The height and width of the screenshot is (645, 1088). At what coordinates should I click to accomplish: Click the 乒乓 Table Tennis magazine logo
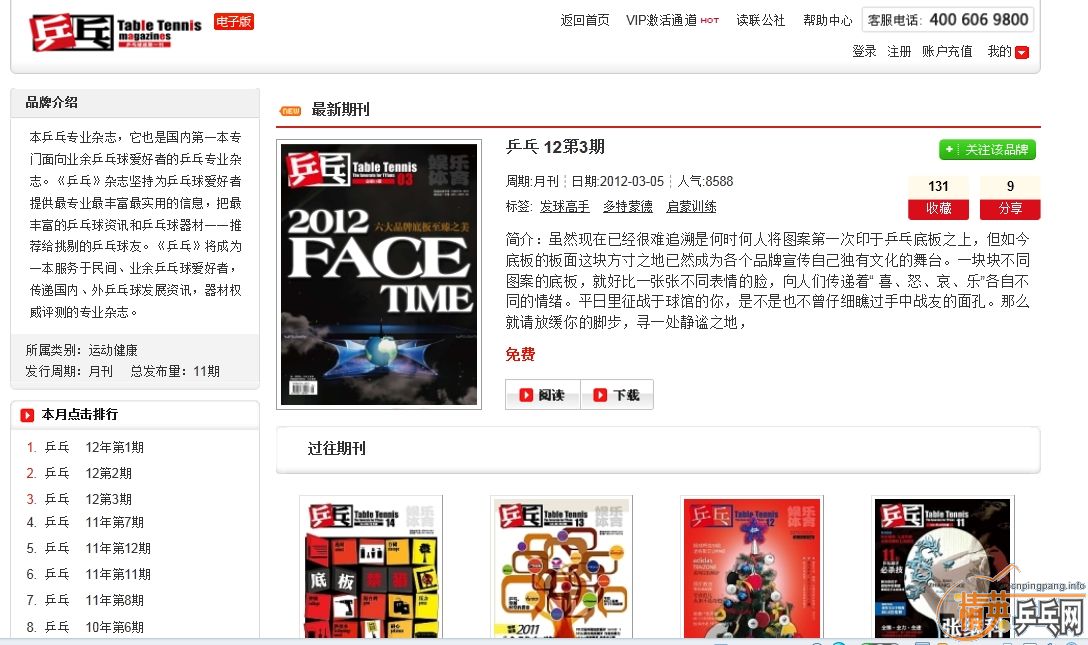tap(115, 32)
